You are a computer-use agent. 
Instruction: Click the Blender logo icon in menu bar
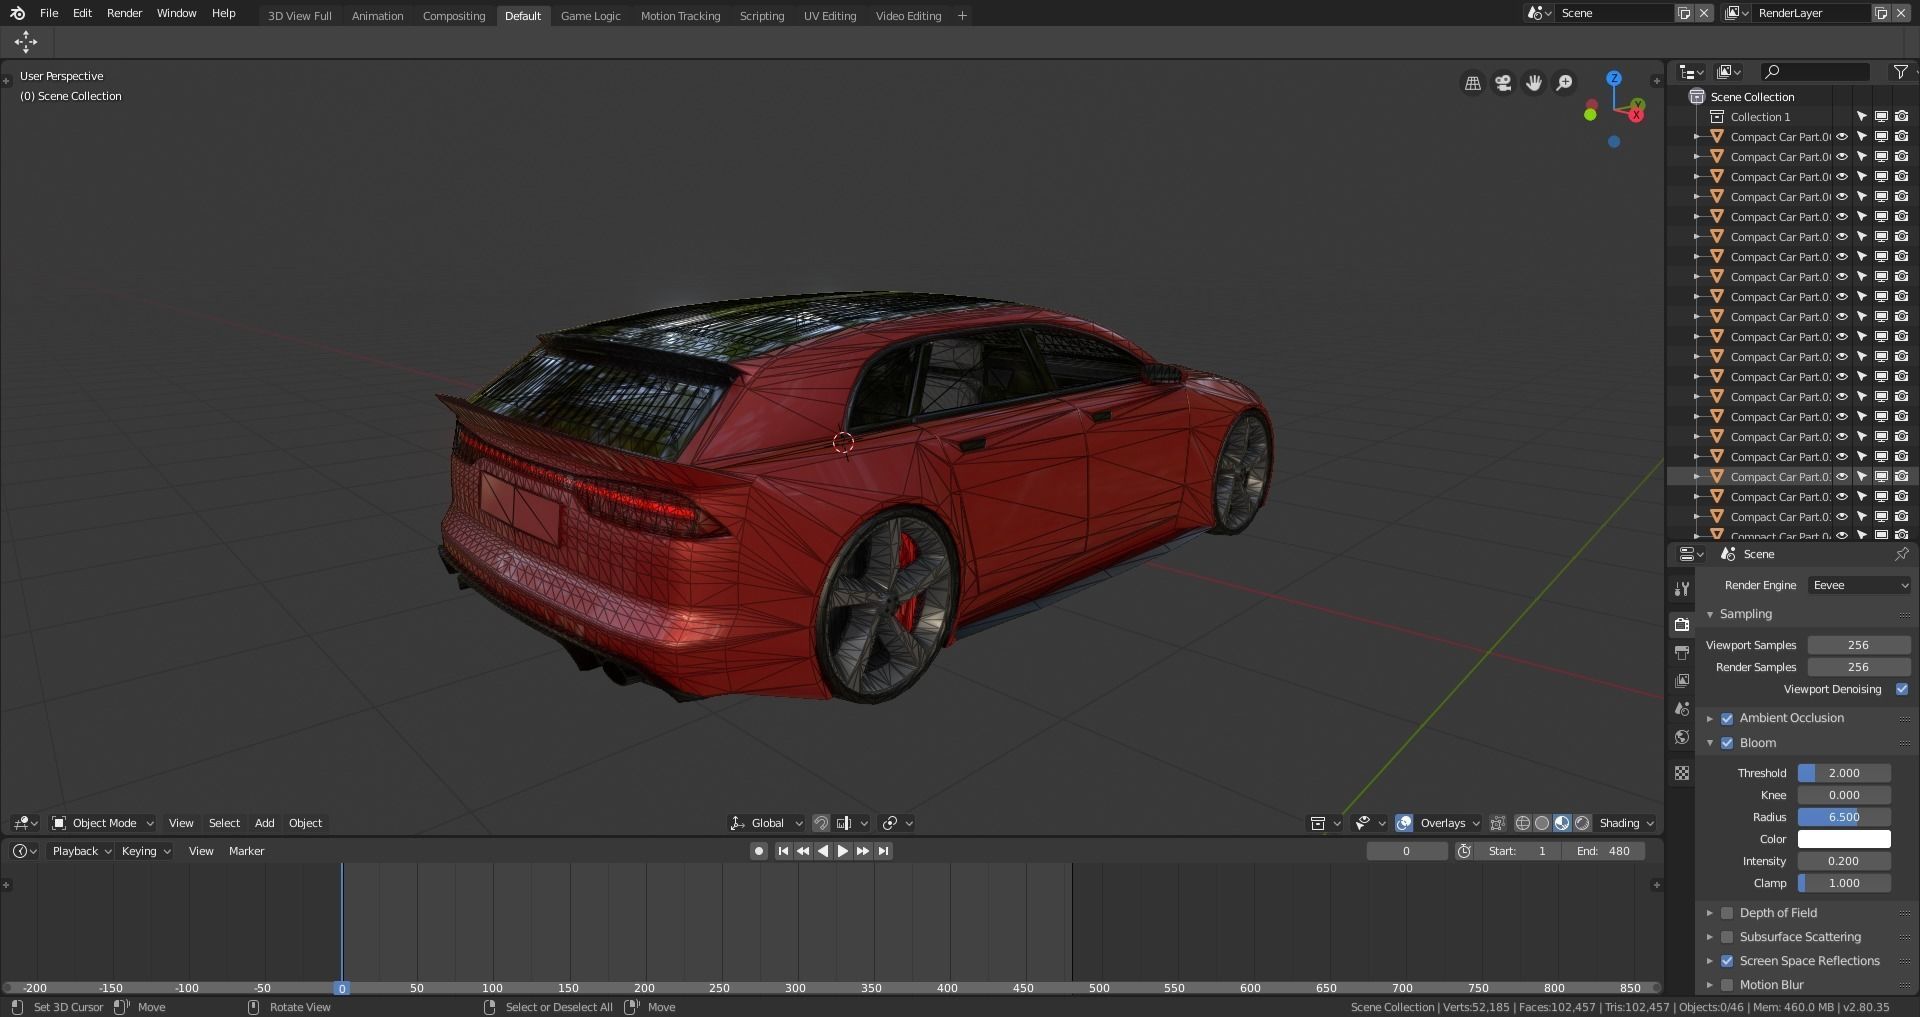[x=17, y=13]
